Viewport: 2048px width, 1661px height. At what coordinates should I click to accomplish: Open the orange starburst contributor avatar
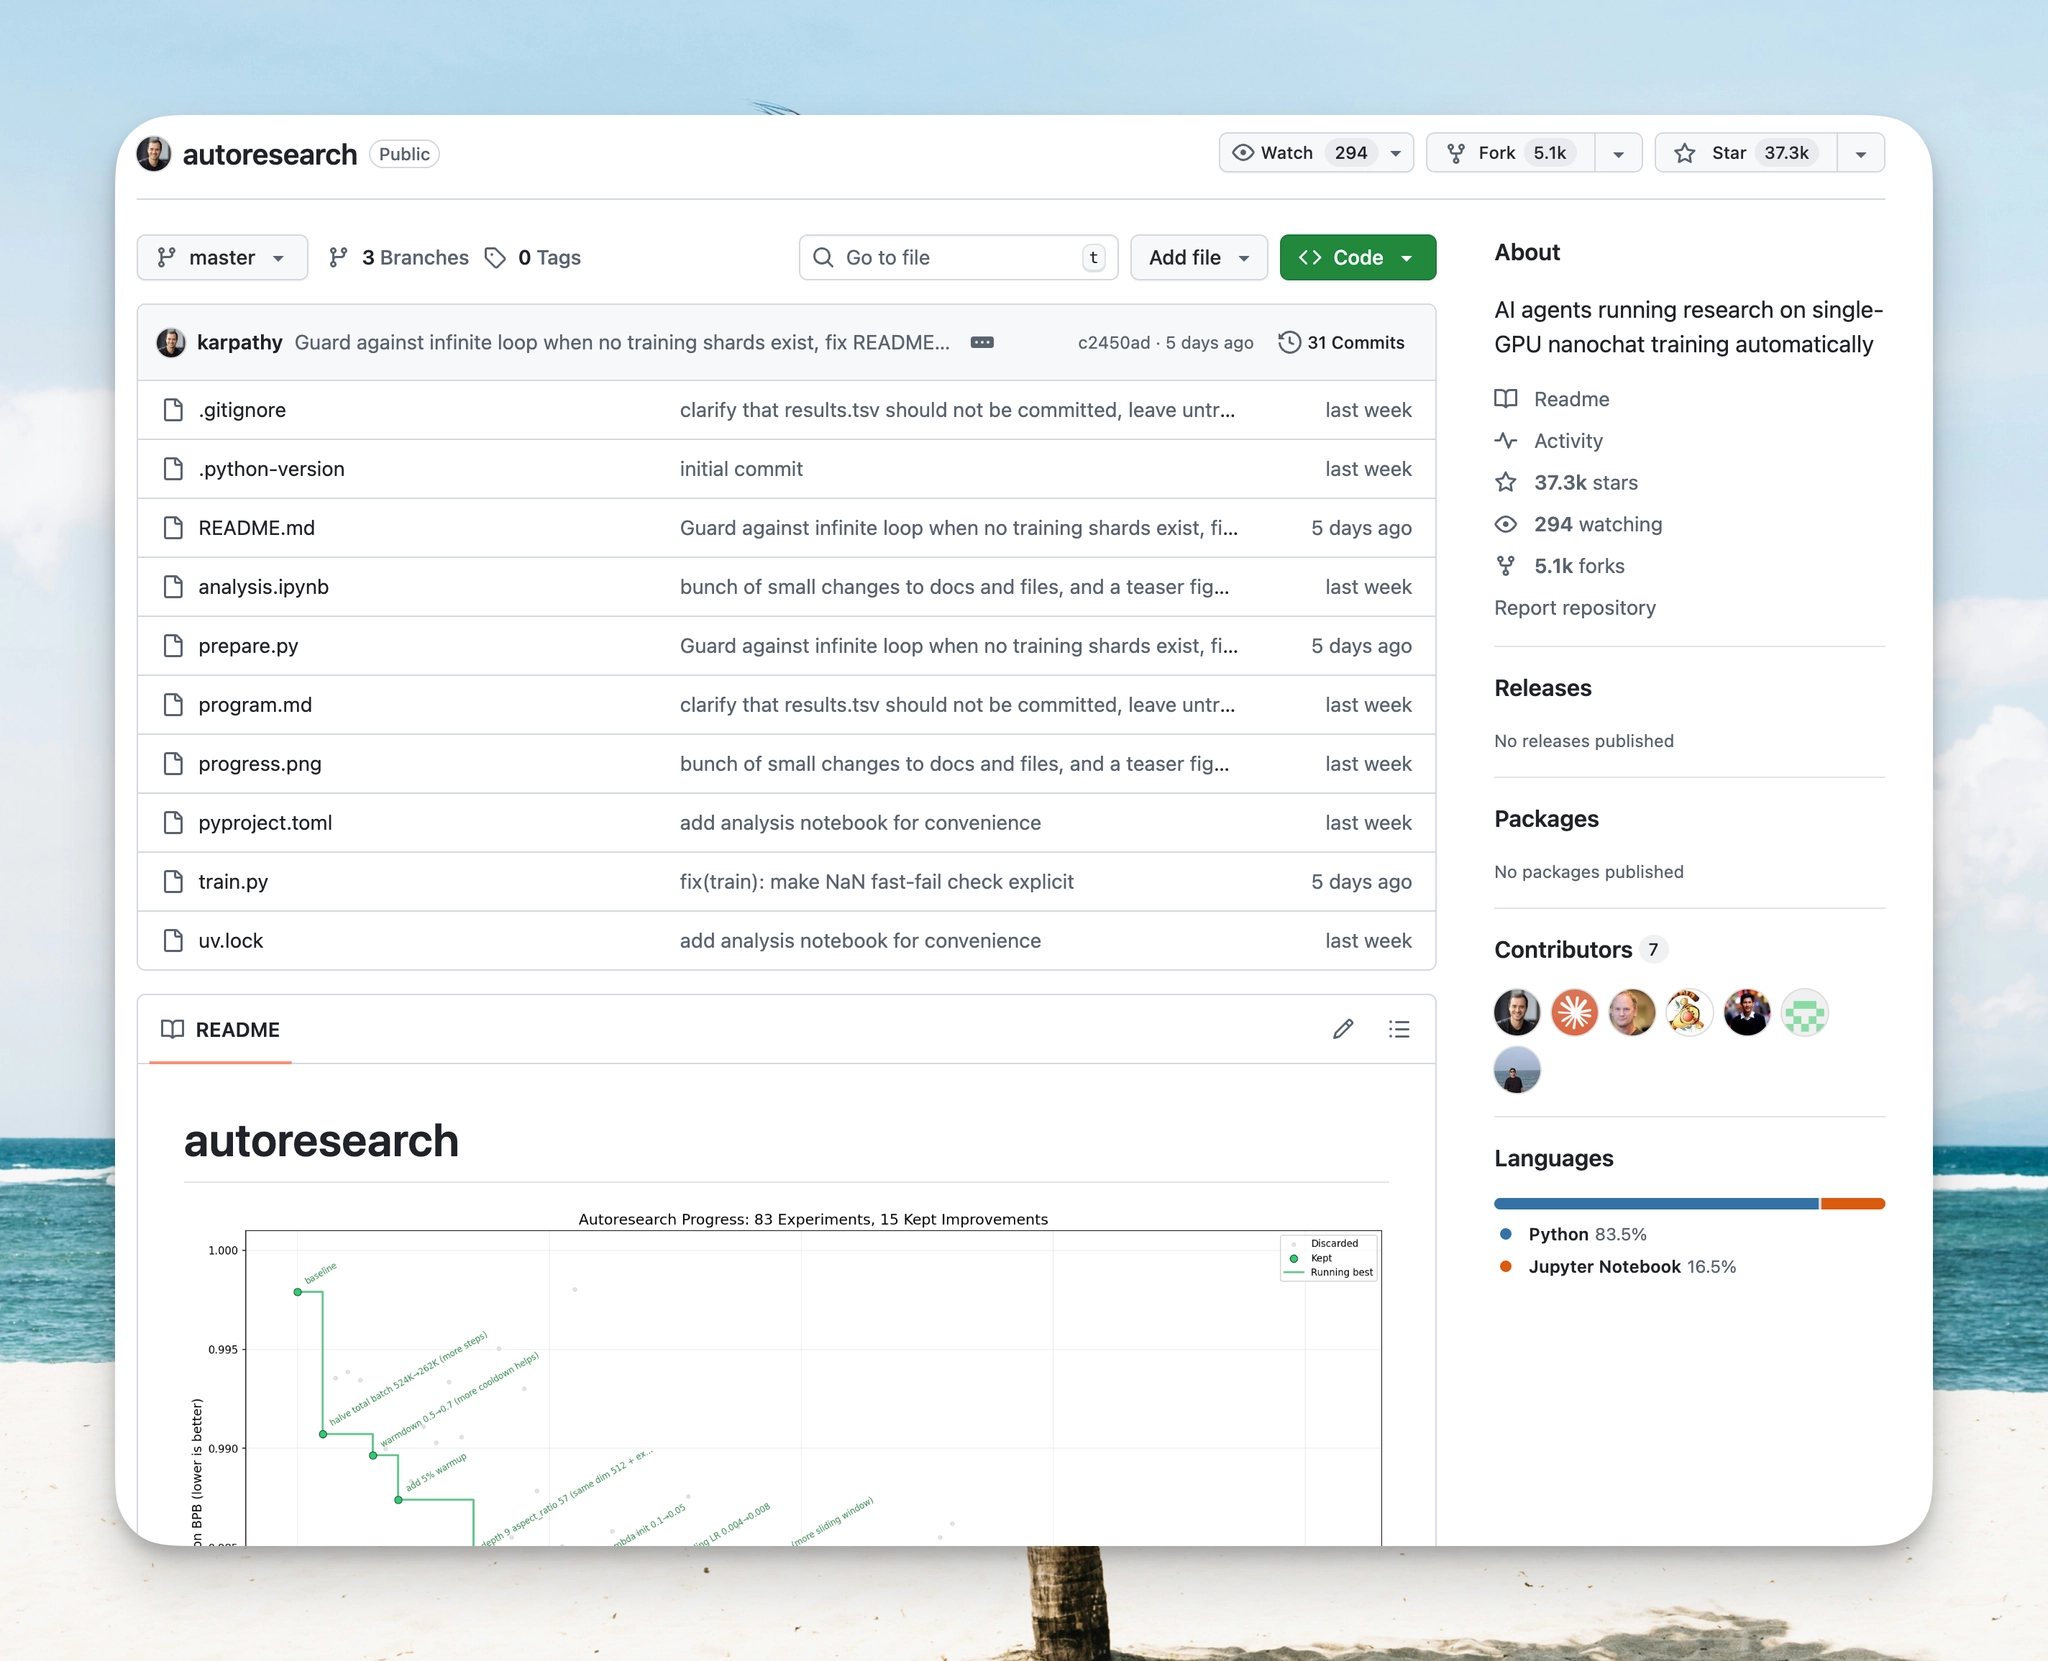tap(1574, 1013)
